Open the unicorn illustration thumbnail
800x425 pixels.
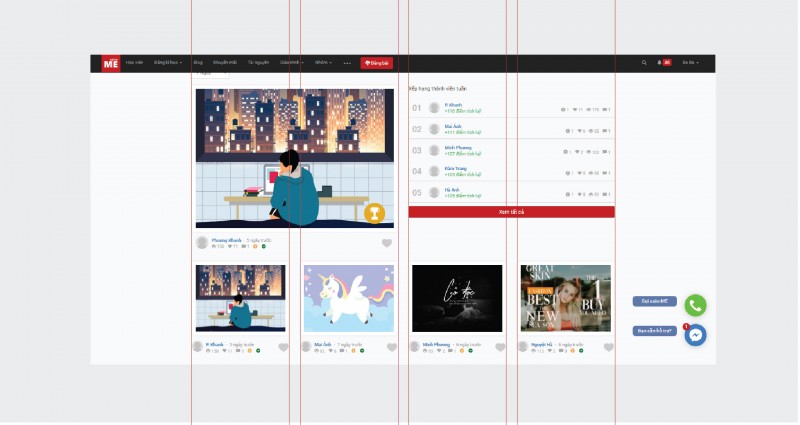pyautogui.click(x=349, y=298)
